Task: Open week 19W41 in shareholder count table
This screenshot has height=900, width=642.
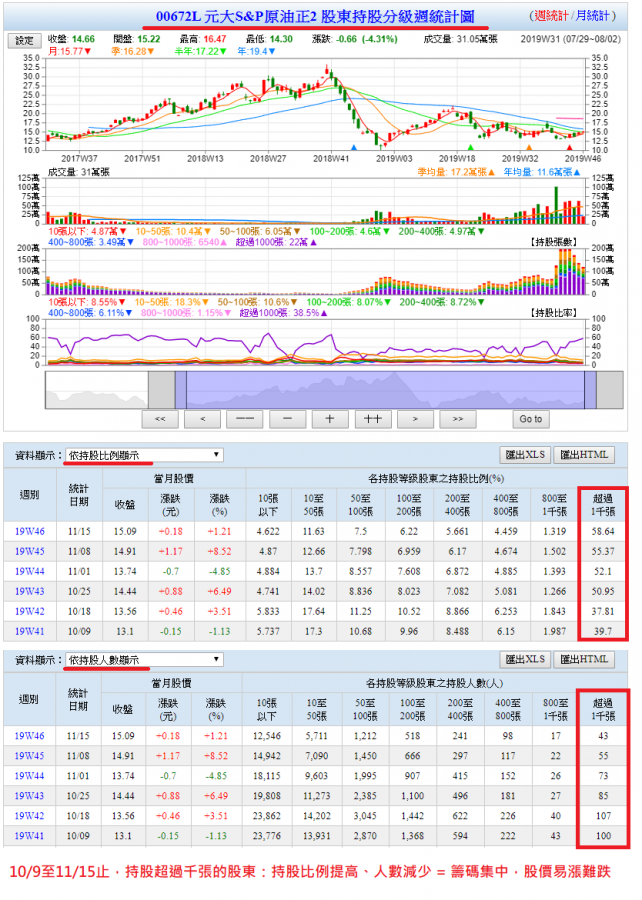Action: (x=29, y=836)
